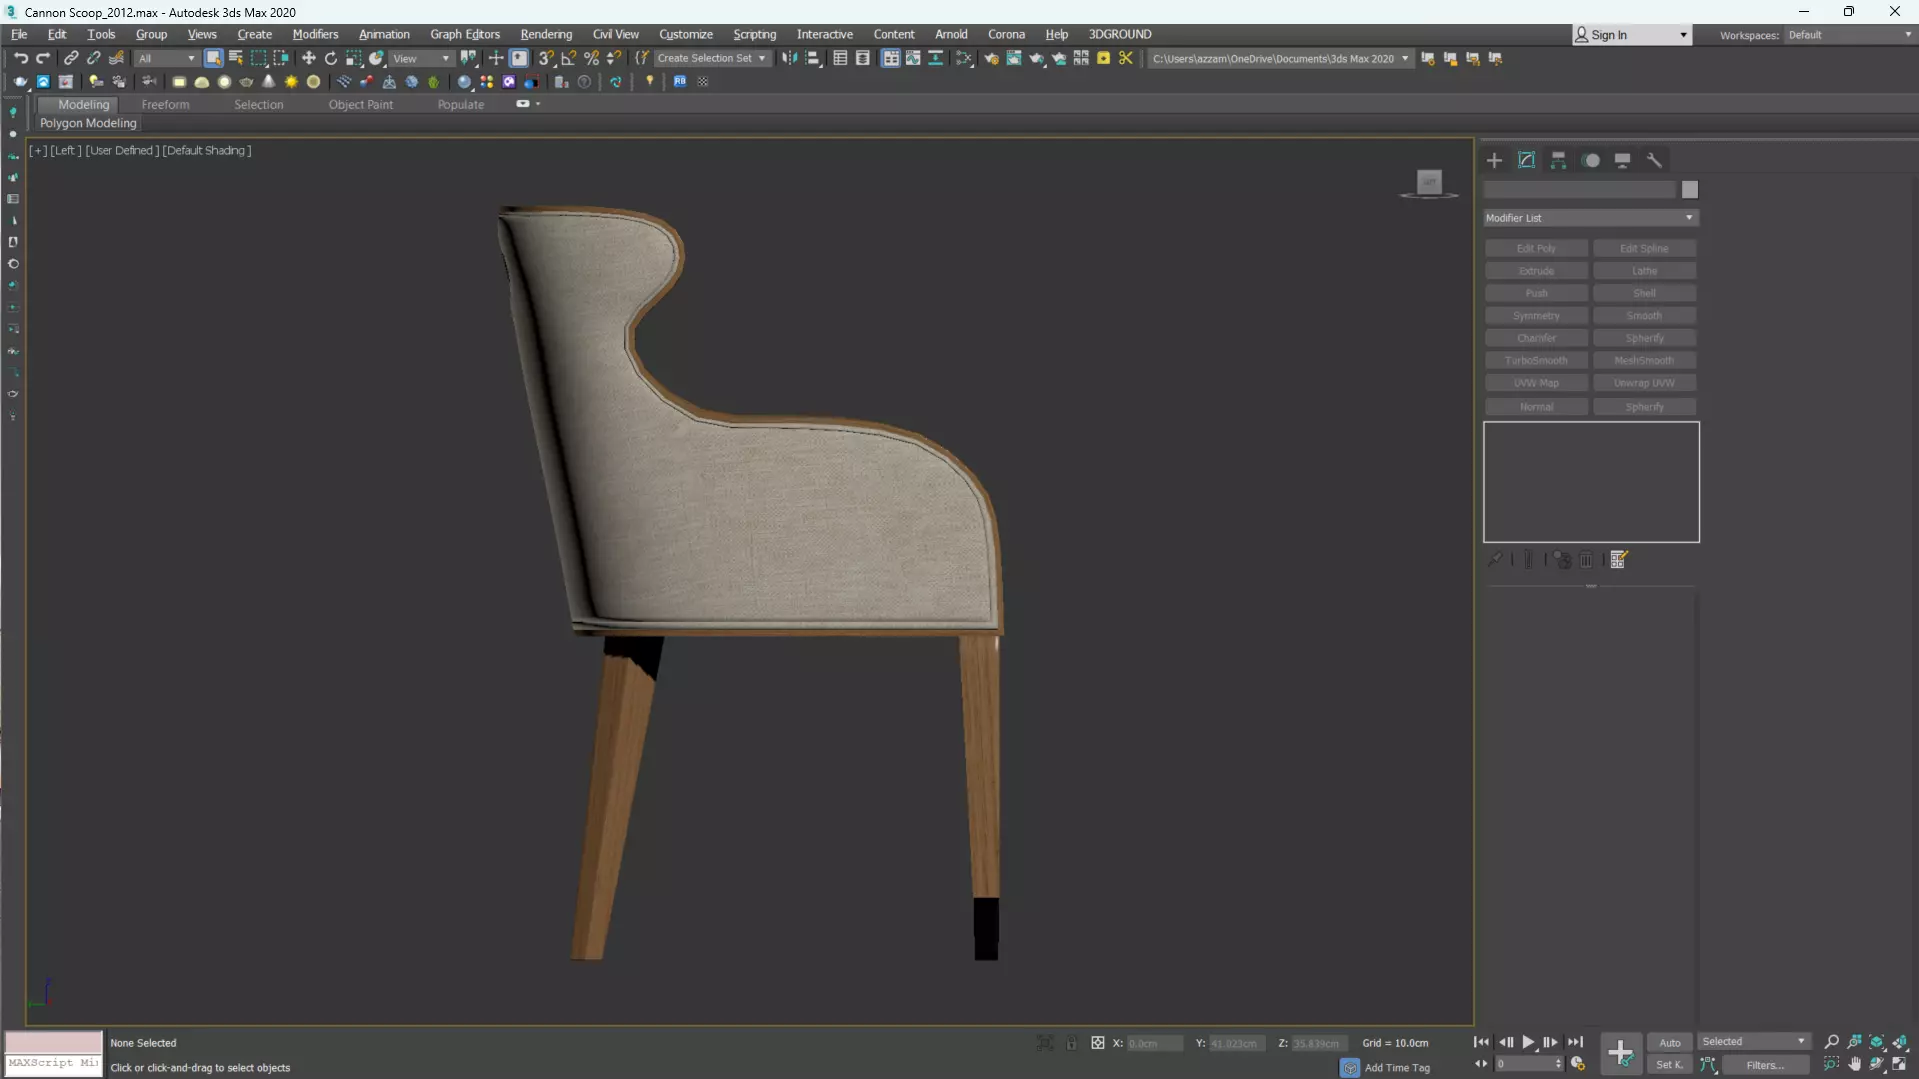Click the Add Time Tag cube icon

click(1350, 1067)
